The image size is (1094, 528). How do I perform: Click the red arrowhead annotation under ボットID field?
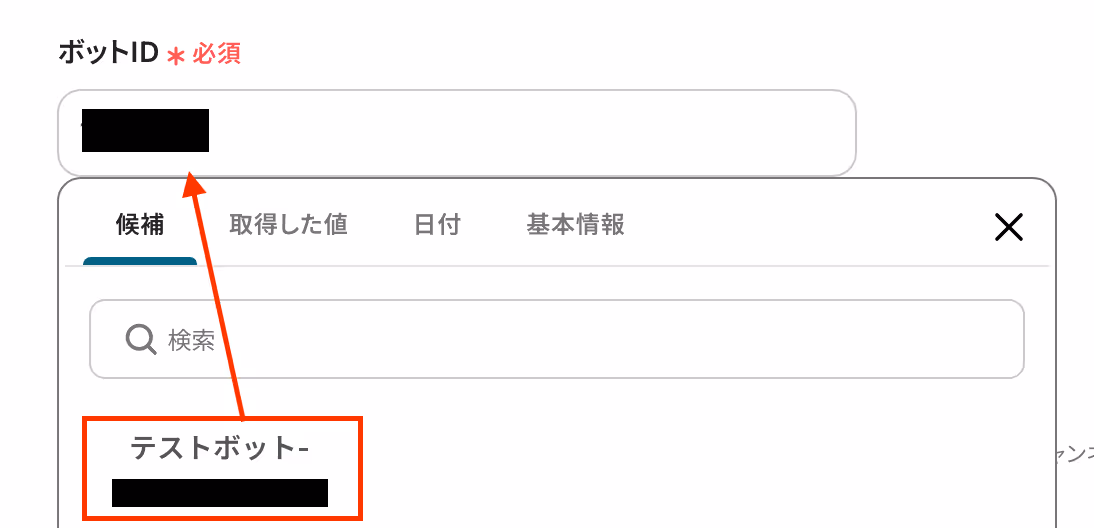point(191,184)
